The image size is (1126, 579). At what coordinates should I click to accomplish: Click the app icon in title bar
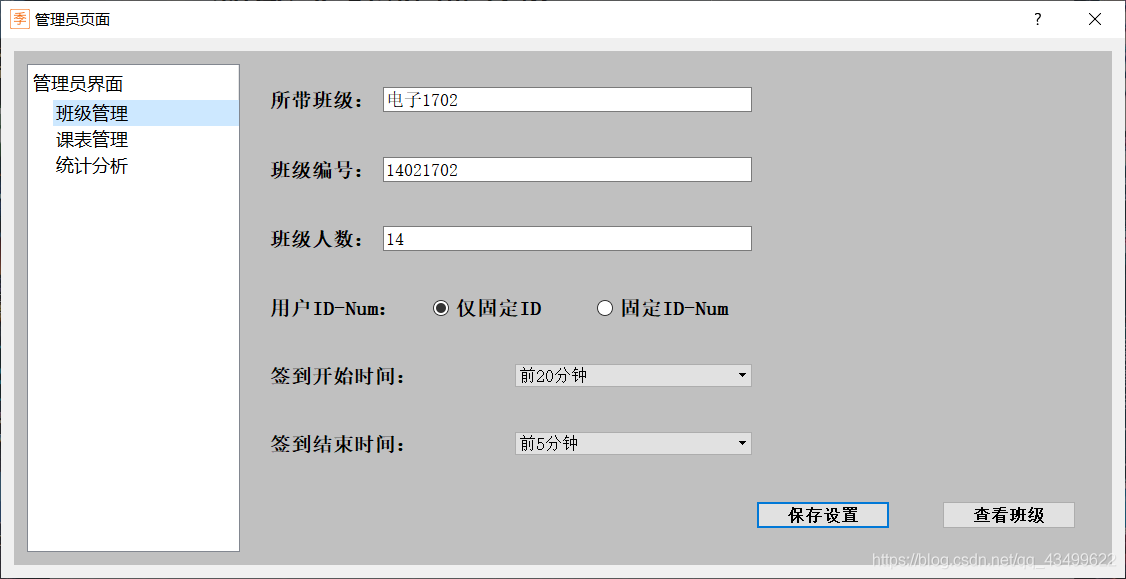[x=19, y=19]
